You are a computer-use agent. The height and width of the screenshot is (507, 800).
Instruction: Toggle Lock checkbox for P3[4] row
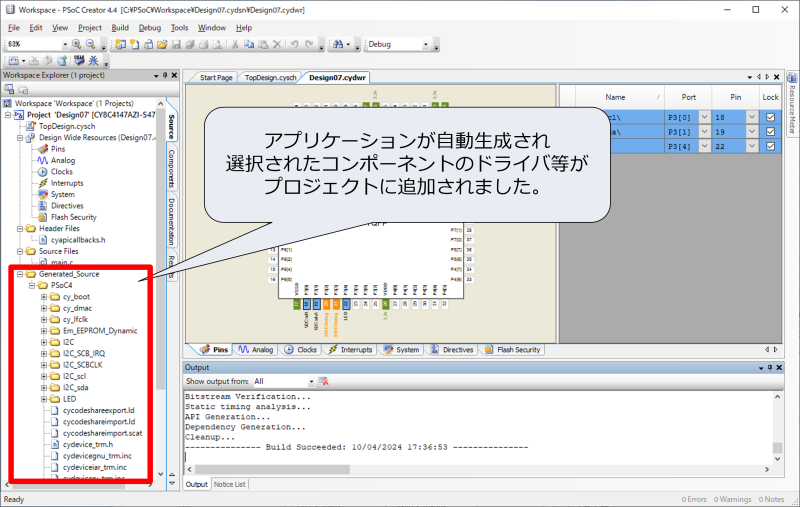coord(770,146)
